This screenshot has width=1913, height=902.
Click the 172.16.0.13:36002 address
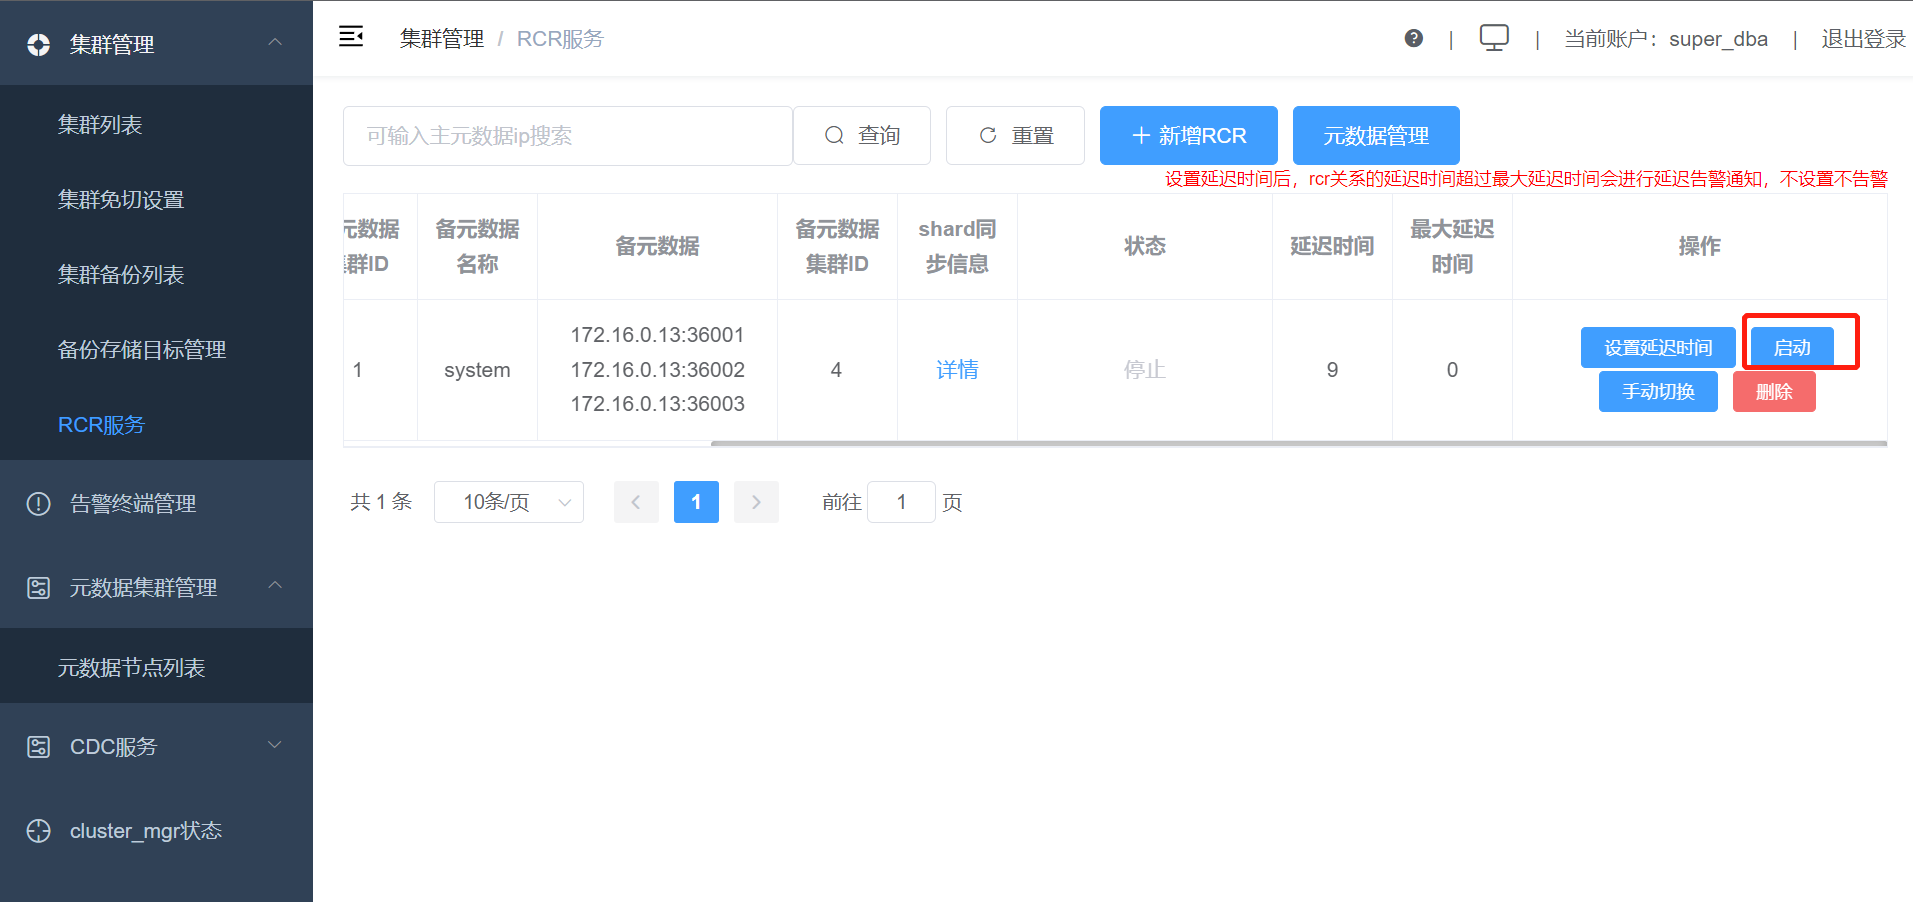pyautogui.click(x=657, y=370)
